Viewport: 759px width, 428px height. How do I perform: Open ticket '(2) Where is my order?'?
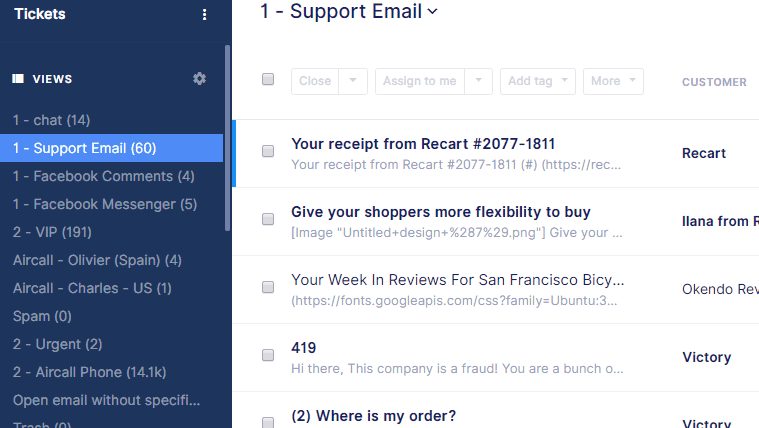[374, 416]
